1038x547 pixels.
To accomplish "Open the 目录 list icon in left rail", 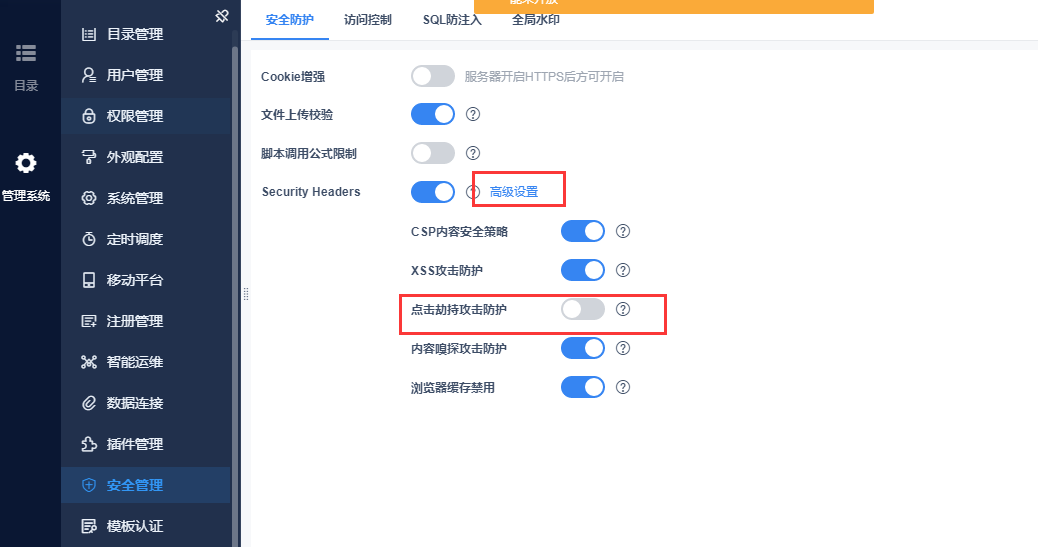I will 26,53.
